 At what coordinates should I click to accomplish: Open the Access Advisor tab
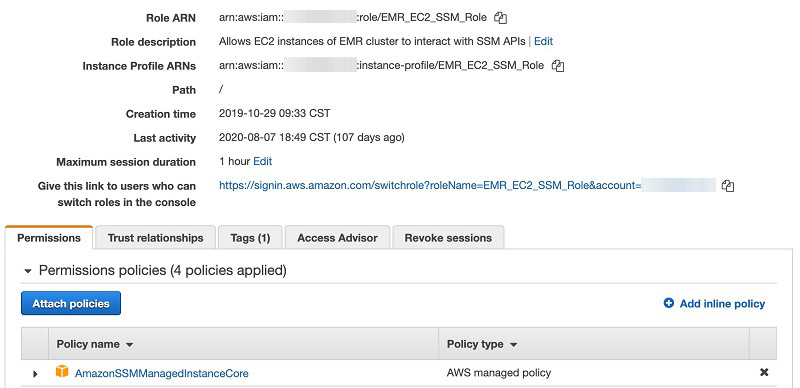pos(337,237)
